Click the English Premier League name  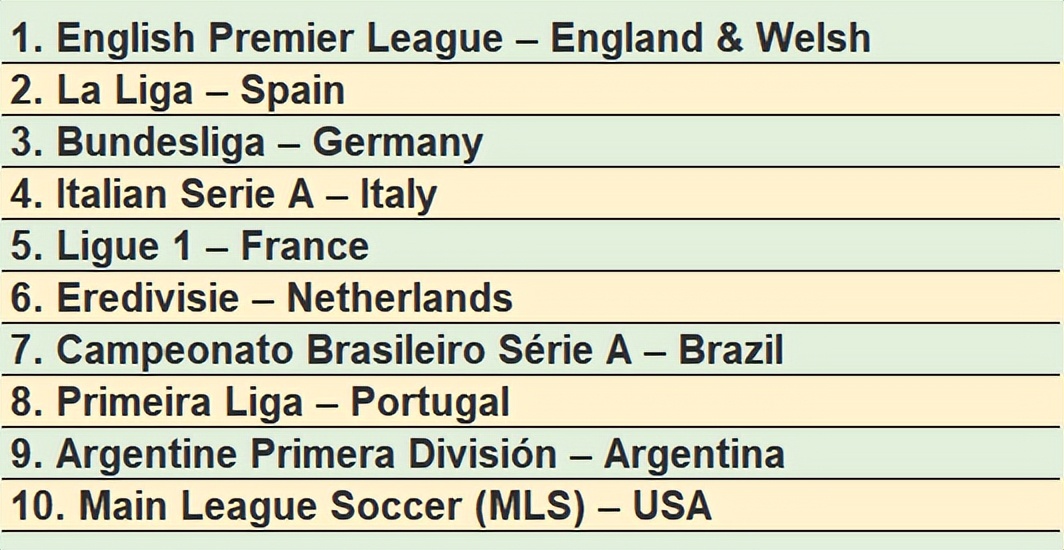coord(280,39)
